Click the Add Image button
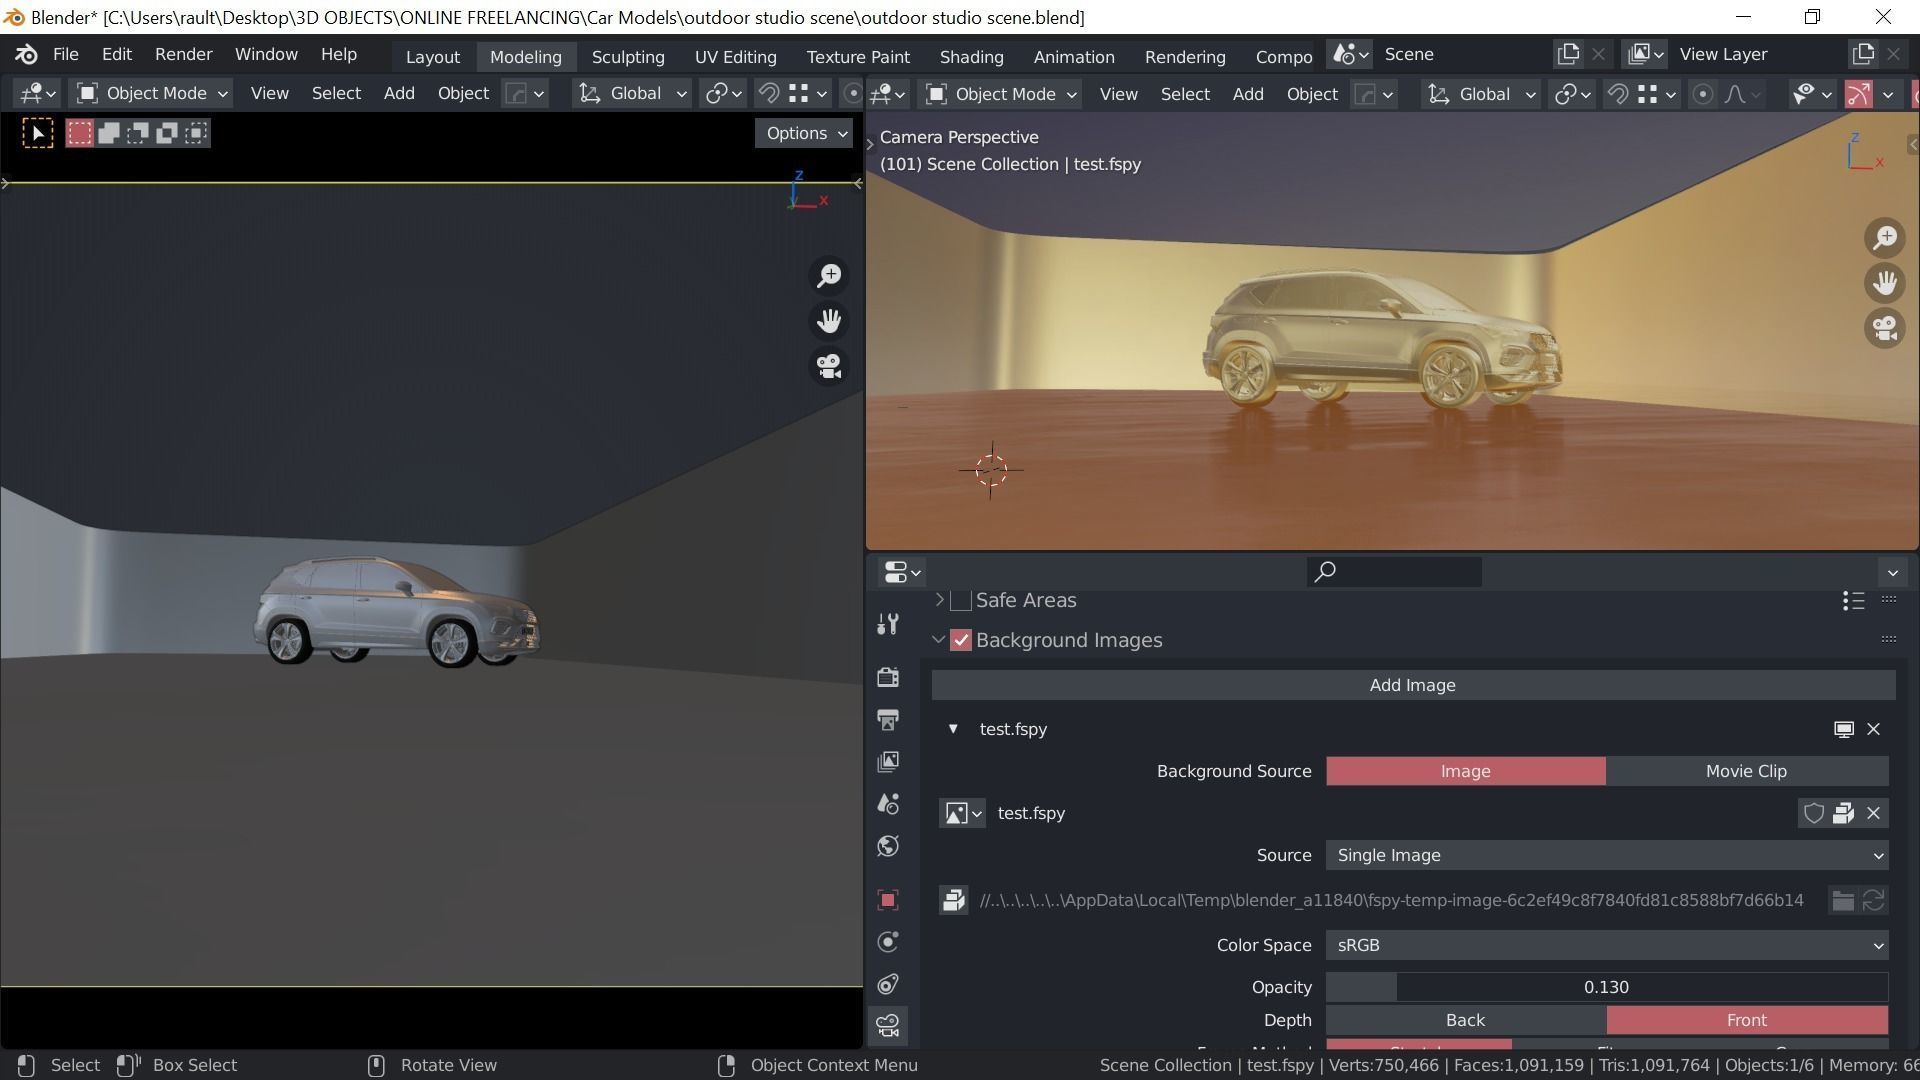 tap(1413, 685)
